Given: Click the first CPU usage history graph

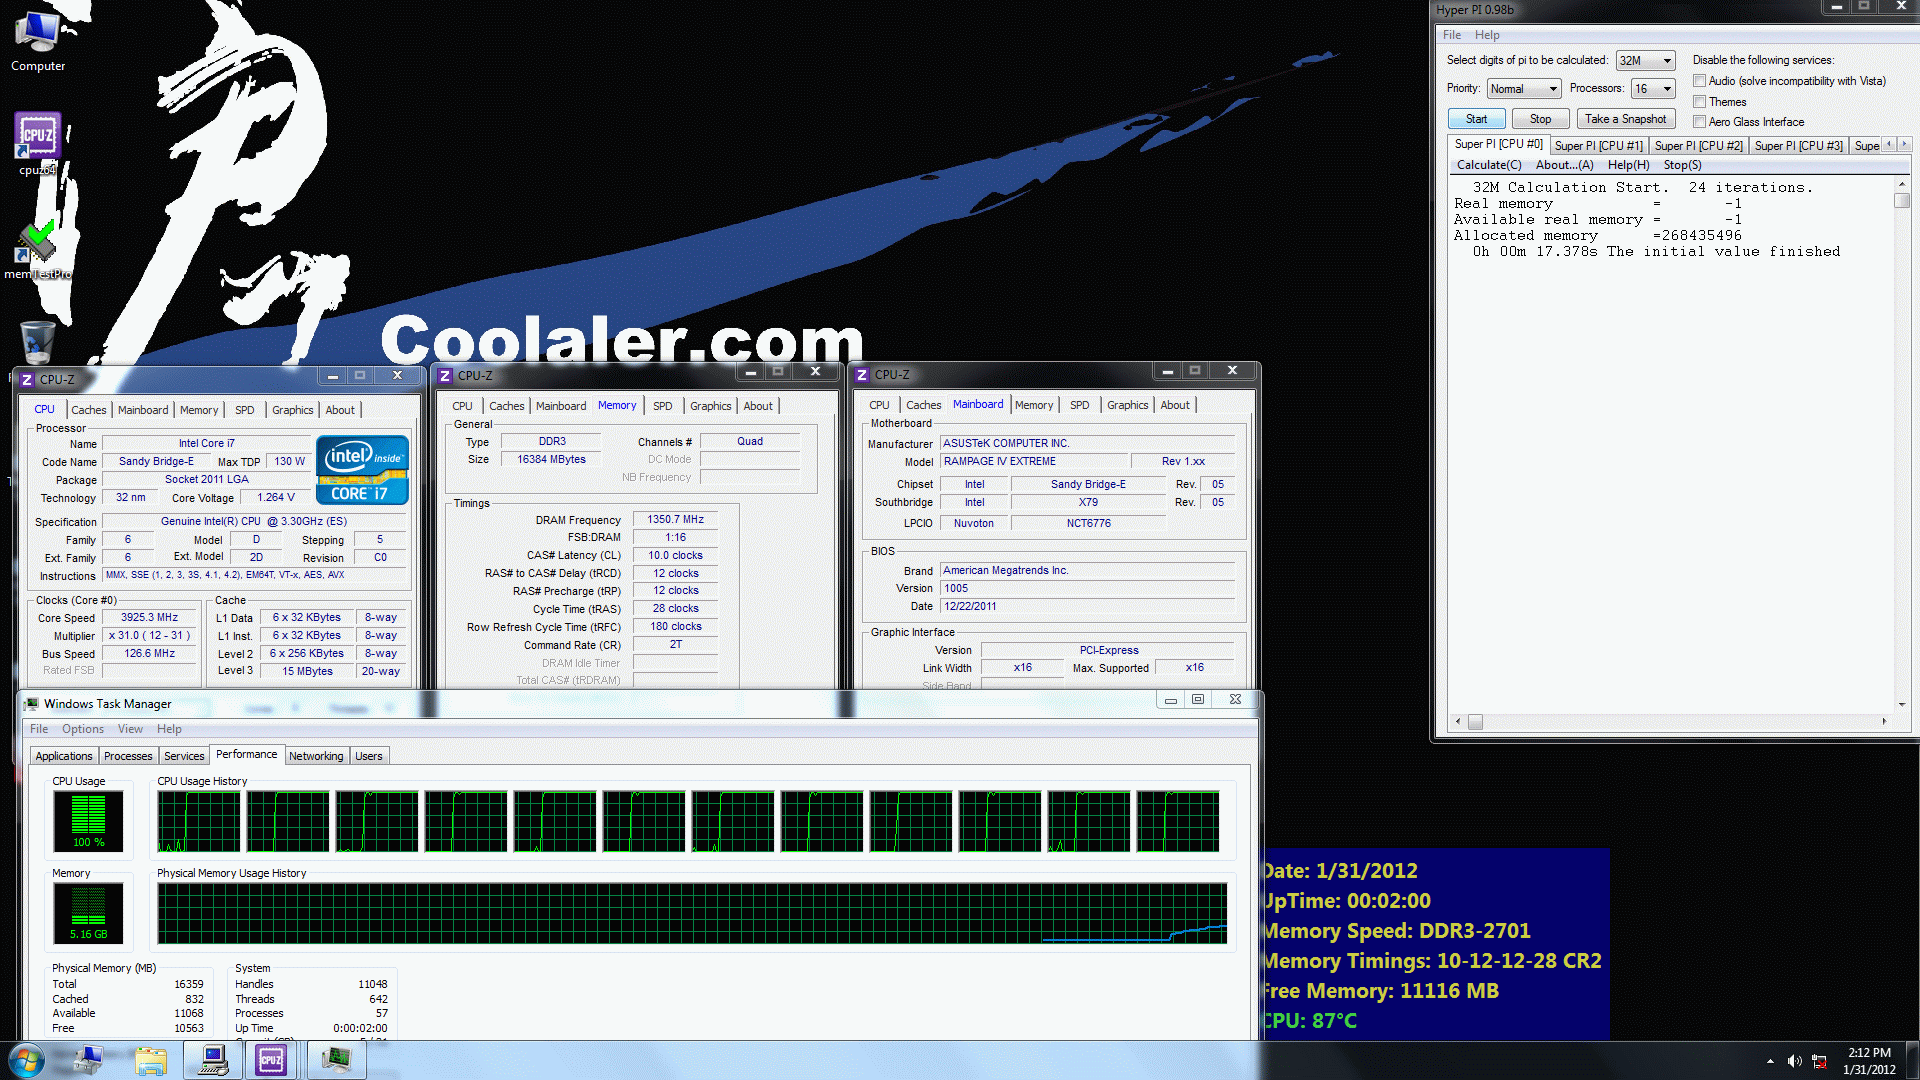Looking at the screenshot, I should point(199,821).
